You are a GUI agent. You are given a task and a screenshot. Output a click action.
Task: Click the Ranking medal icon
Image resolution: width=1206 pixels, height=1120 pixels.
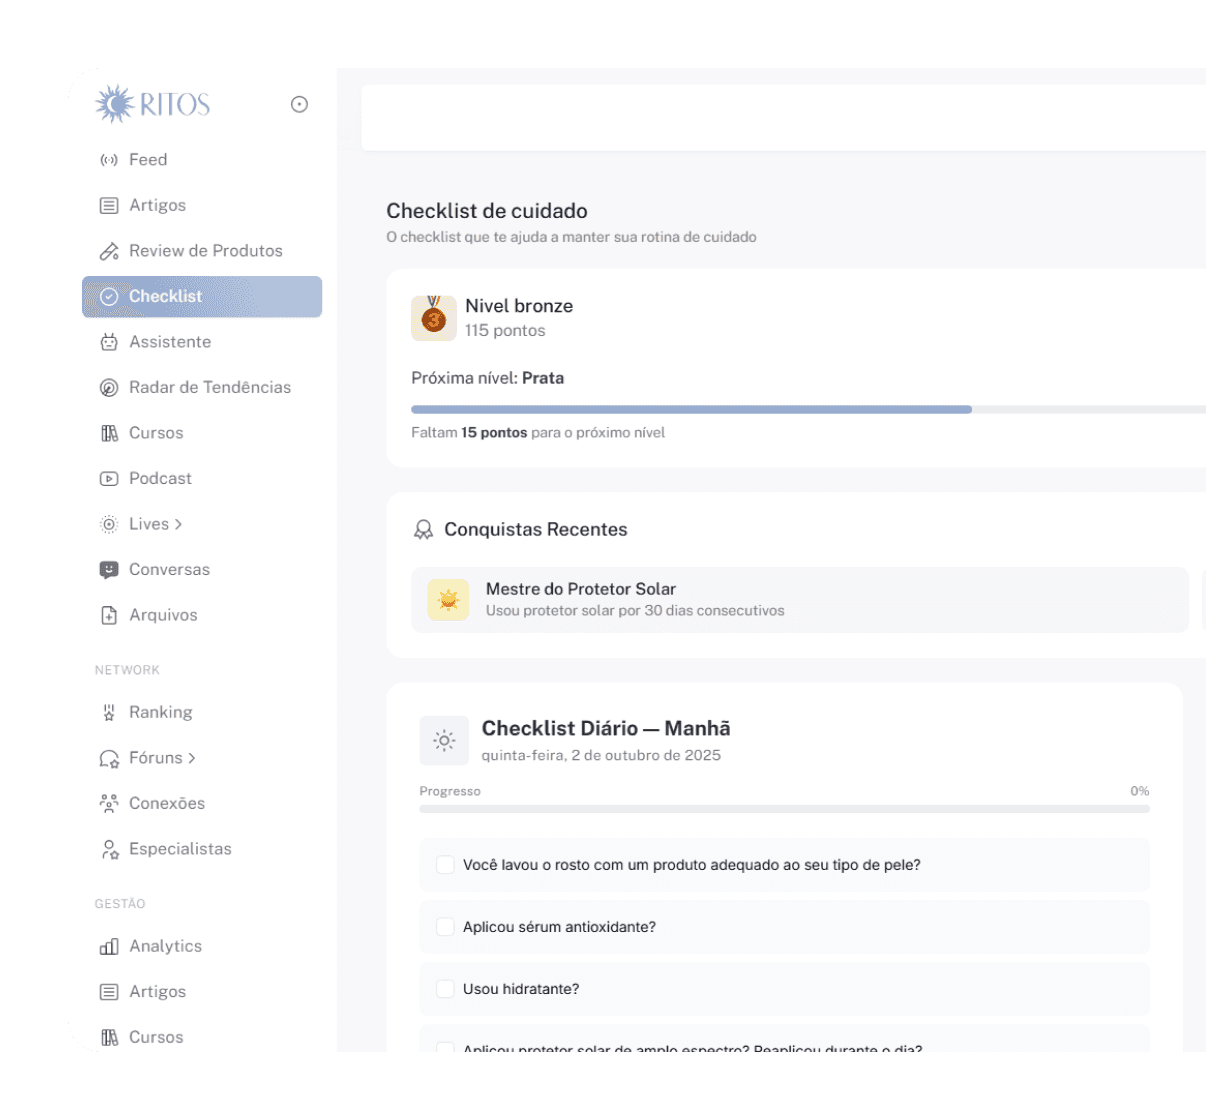tap(109, 713)
